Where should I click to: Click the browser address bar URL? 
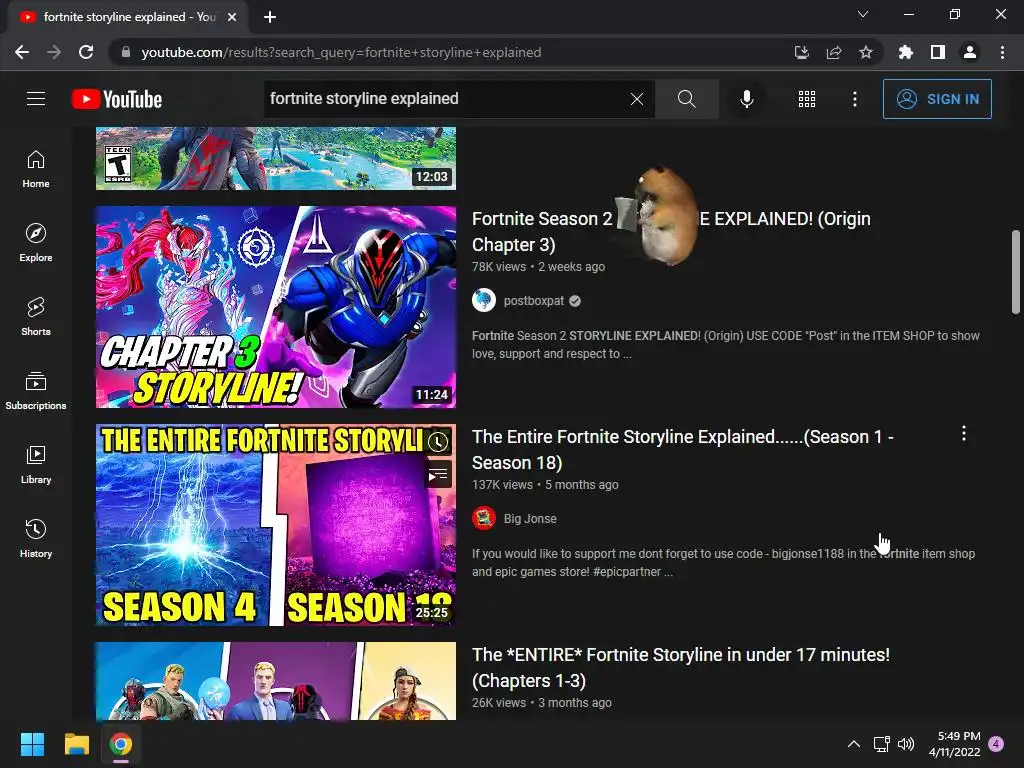coord(341,52)
